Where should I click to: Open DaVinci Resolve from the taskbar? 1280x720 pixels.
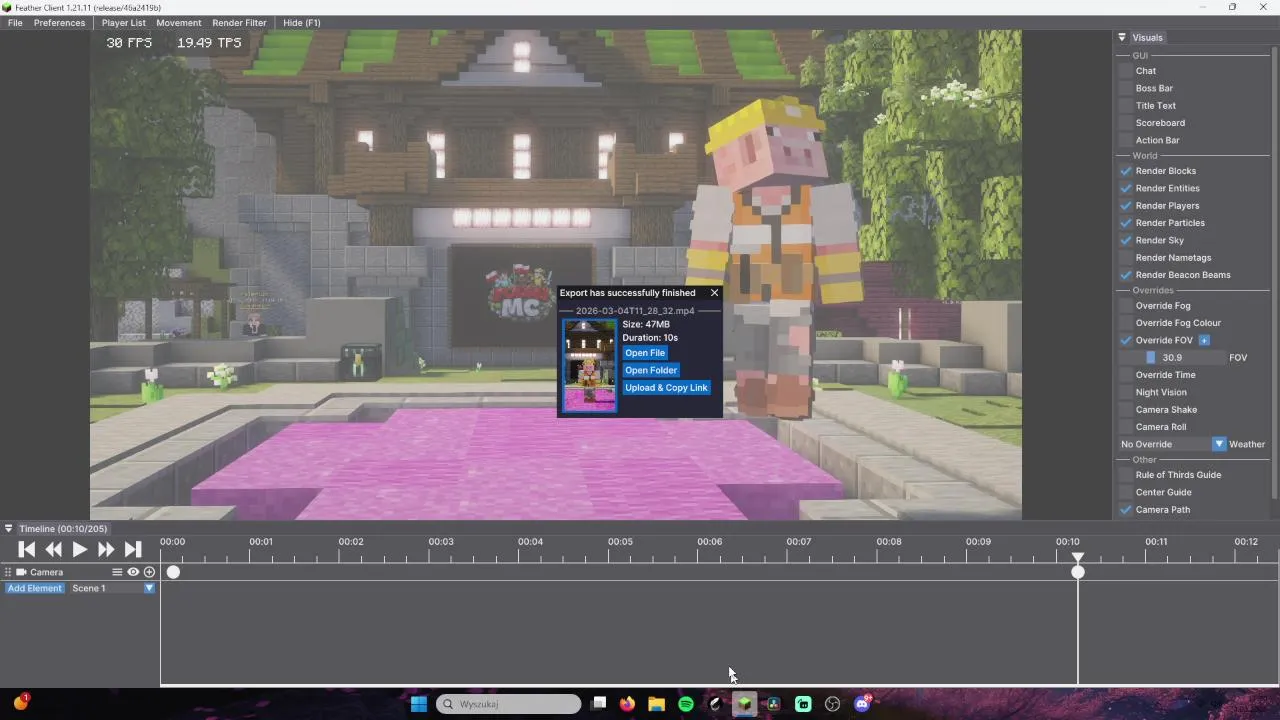coord(773,704)
